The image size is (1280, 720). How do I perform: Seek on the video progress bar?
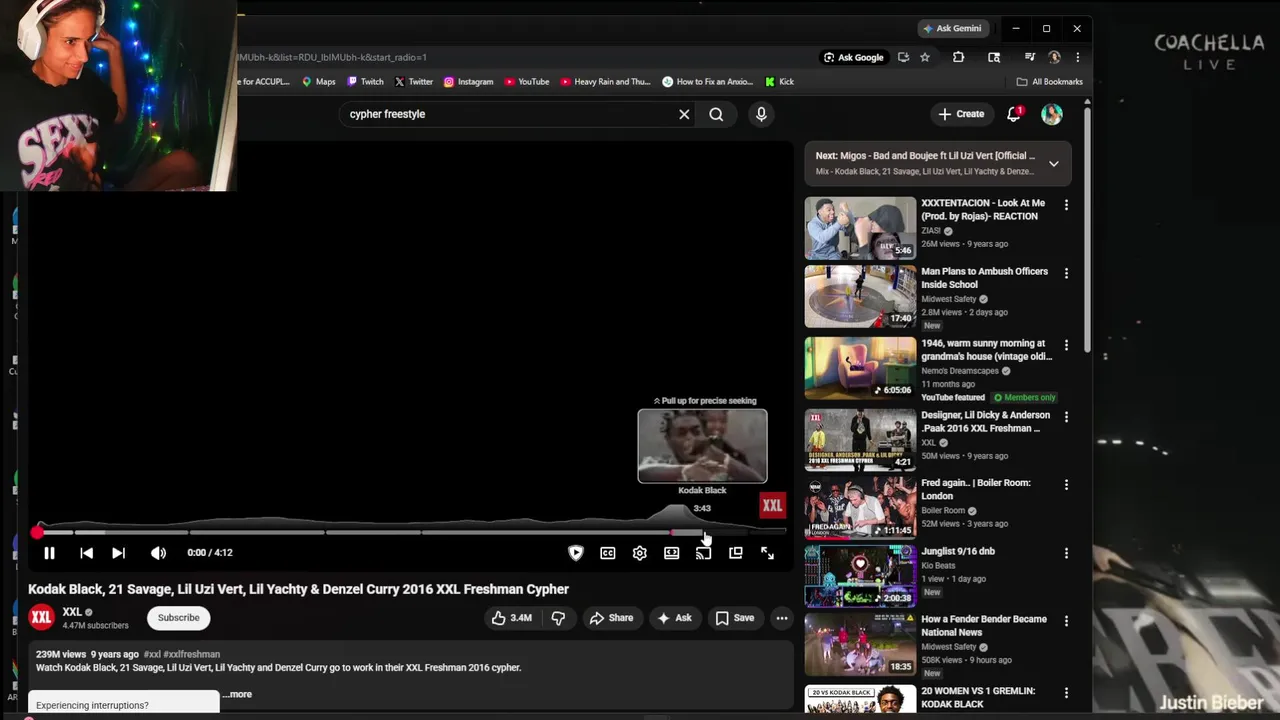[x=410, y=532]
